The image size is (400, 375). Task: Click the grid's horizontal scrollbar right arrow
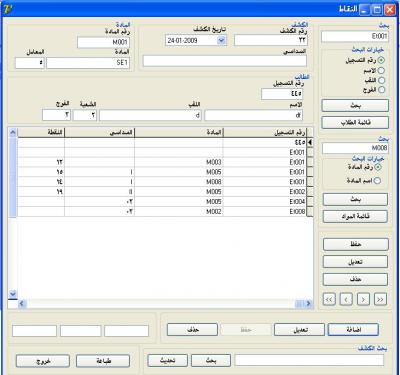(x=308, y=303)
